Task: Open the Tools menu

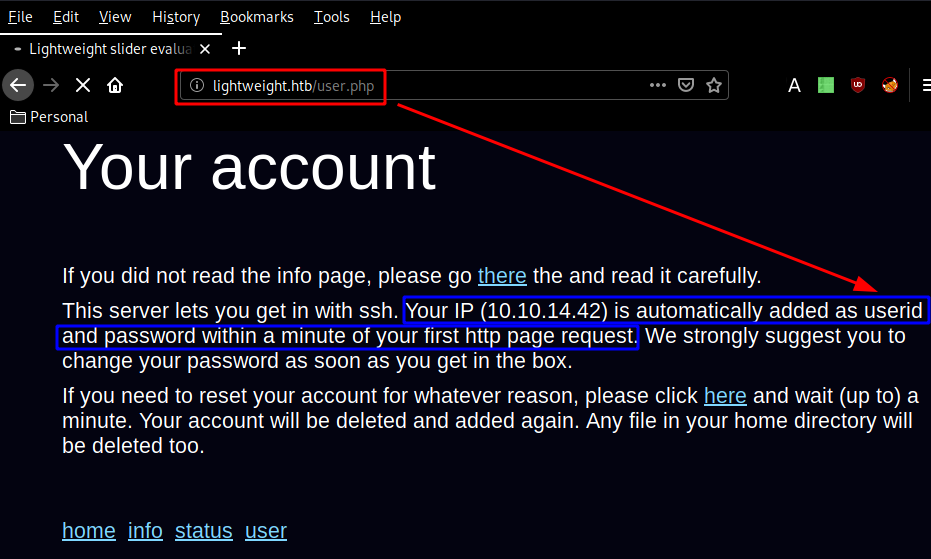Action: point(331,17)
